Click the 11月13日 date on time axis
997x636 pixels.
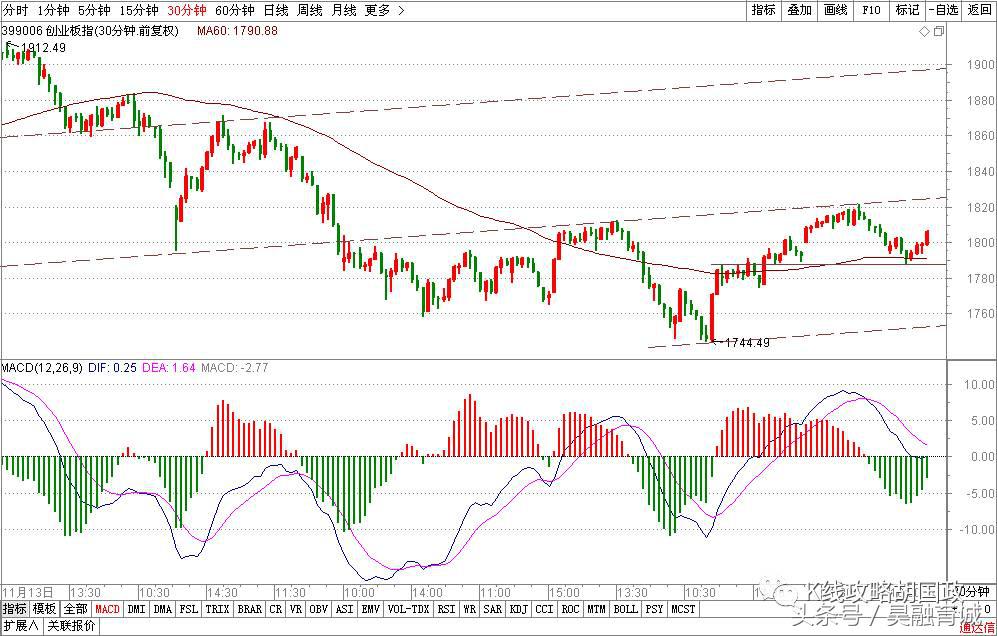tap(28, 593)
